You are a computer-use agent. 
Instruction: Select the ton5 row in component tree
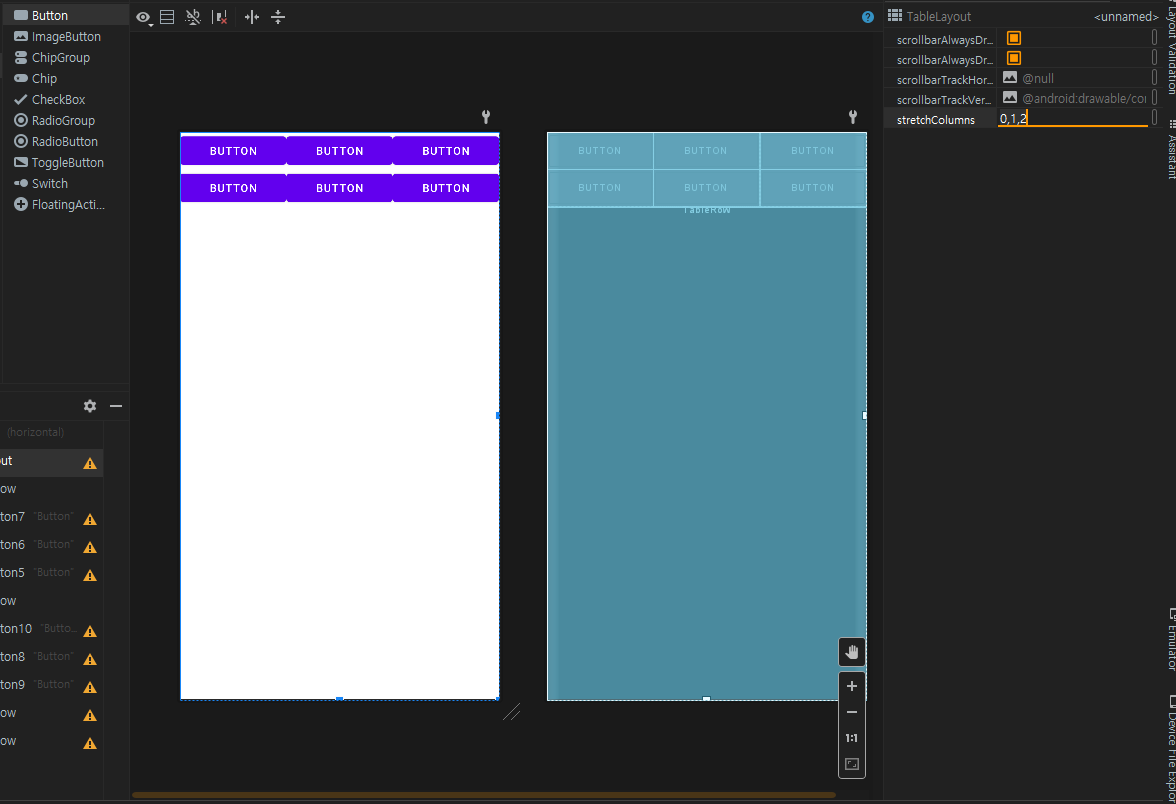click(51, 572)
